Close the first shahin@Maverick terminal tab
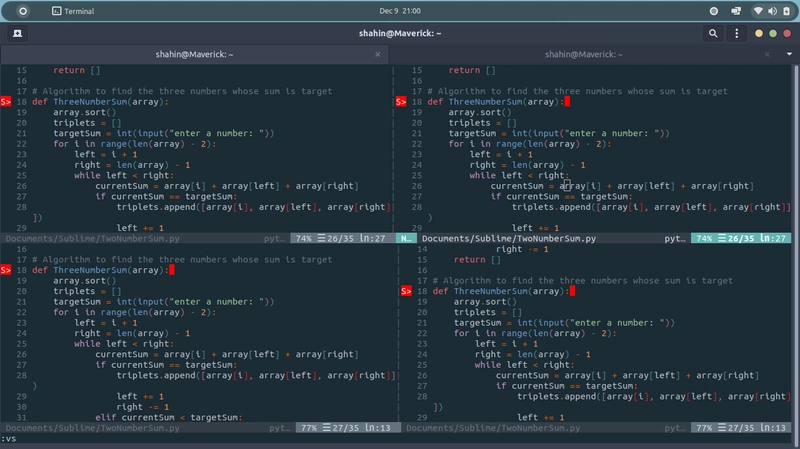This screenshot has height=449, width=800. pos(378,54)
